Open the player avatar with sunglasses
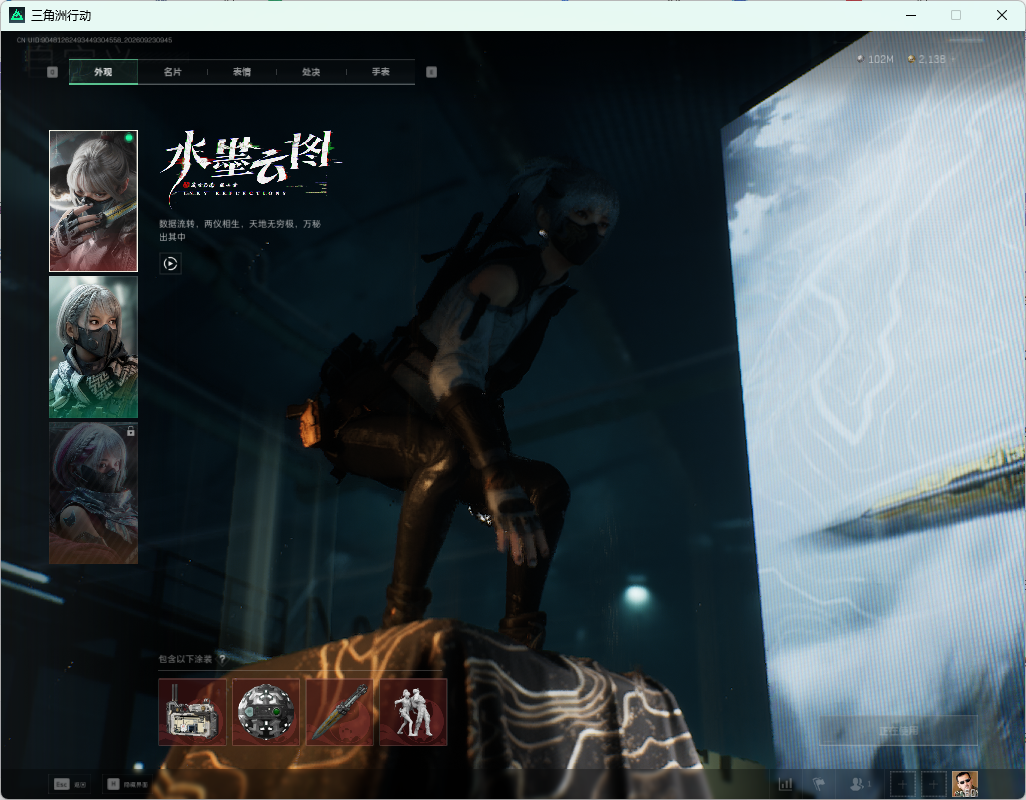Image resolution: width=1026 pixels, height=800 pixels. tap(964, 784)
